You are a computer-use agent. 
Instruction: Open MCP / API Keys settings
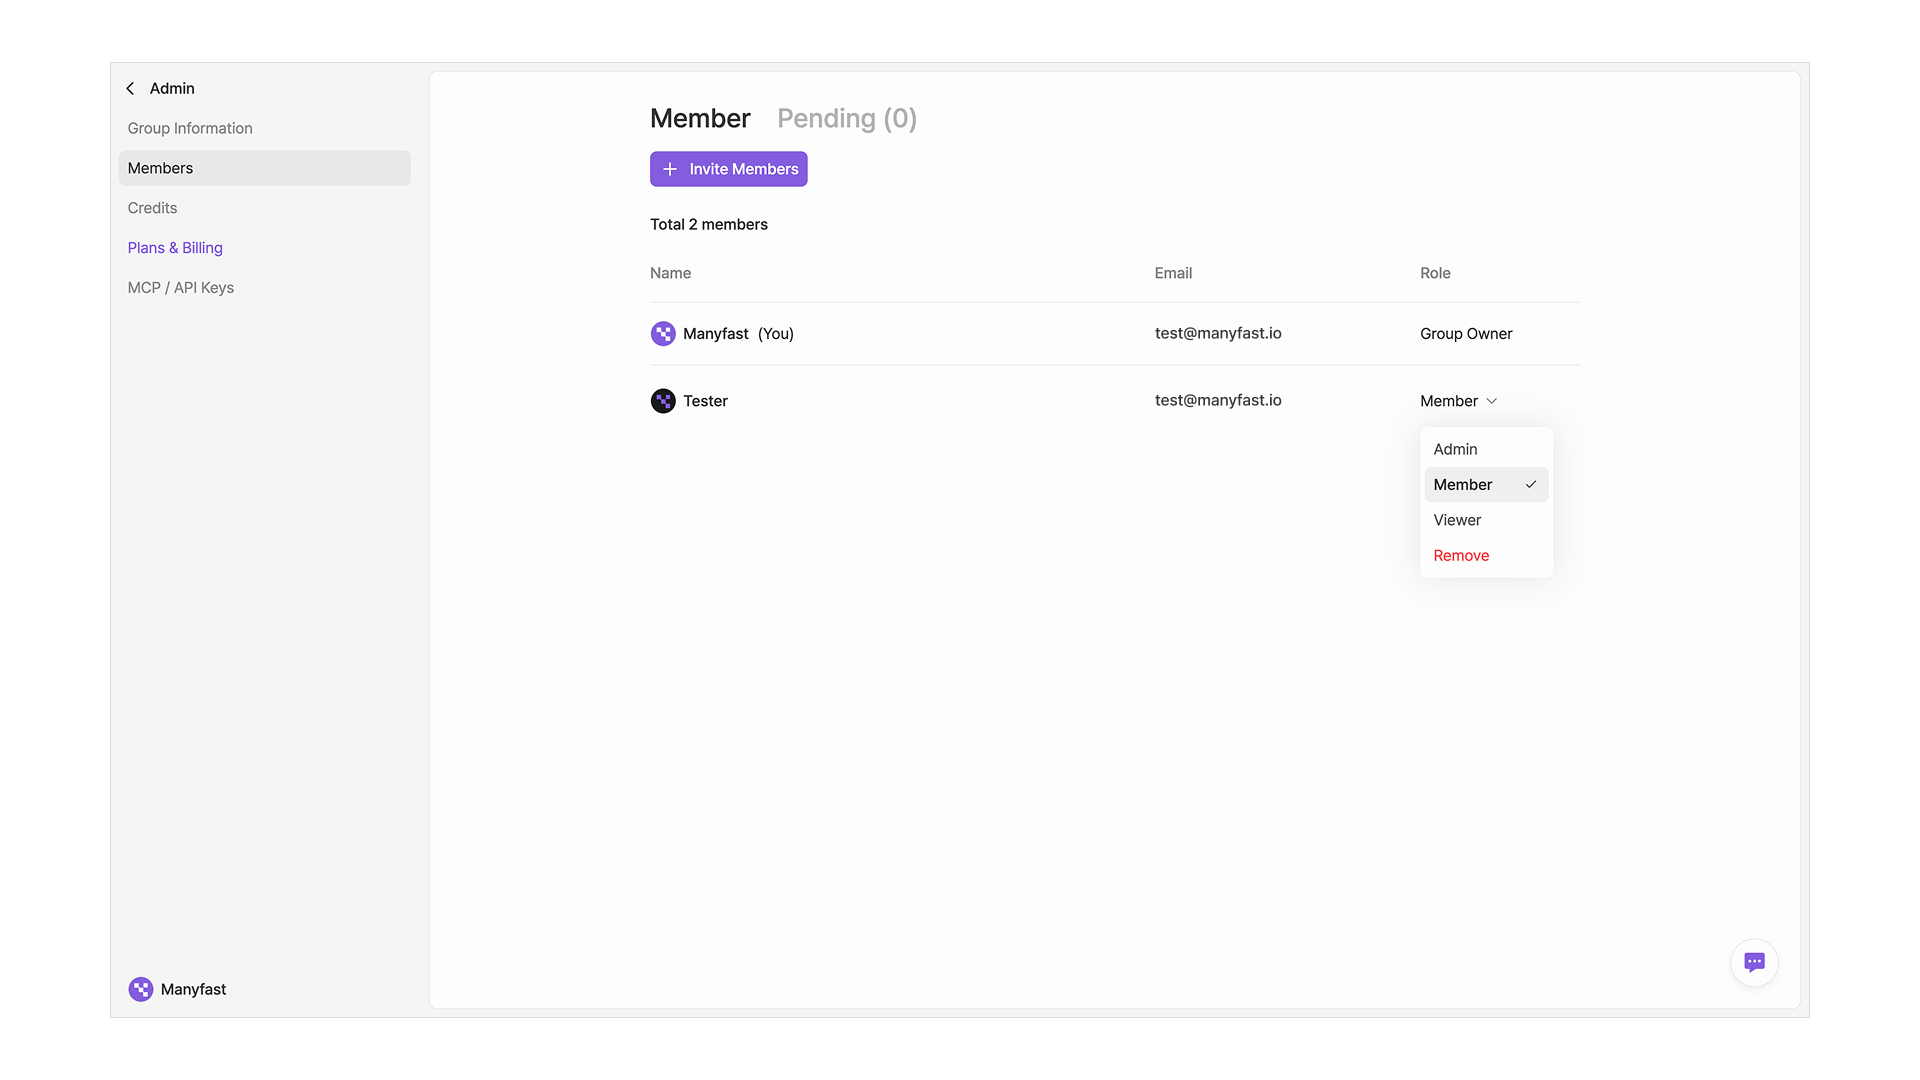[181, 288]
